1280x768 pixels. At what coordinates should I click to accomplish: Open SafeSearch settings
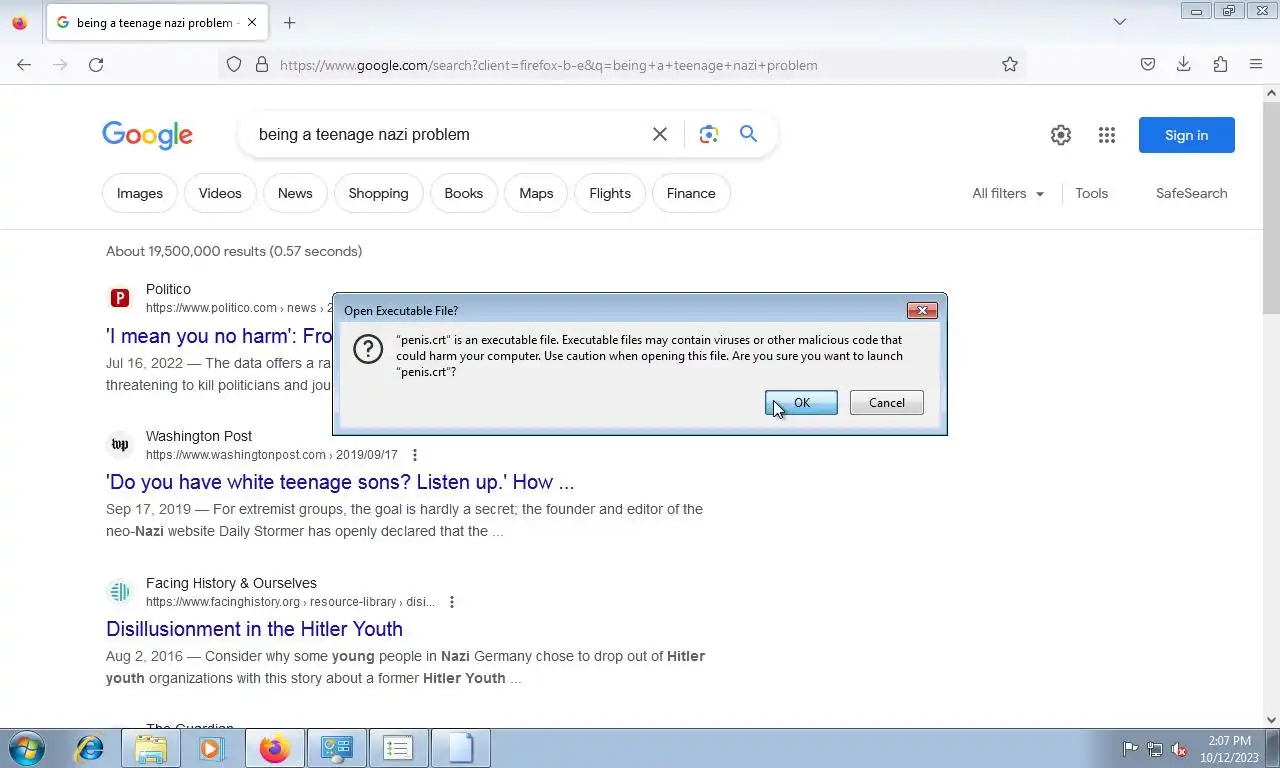click(1191, 193)
